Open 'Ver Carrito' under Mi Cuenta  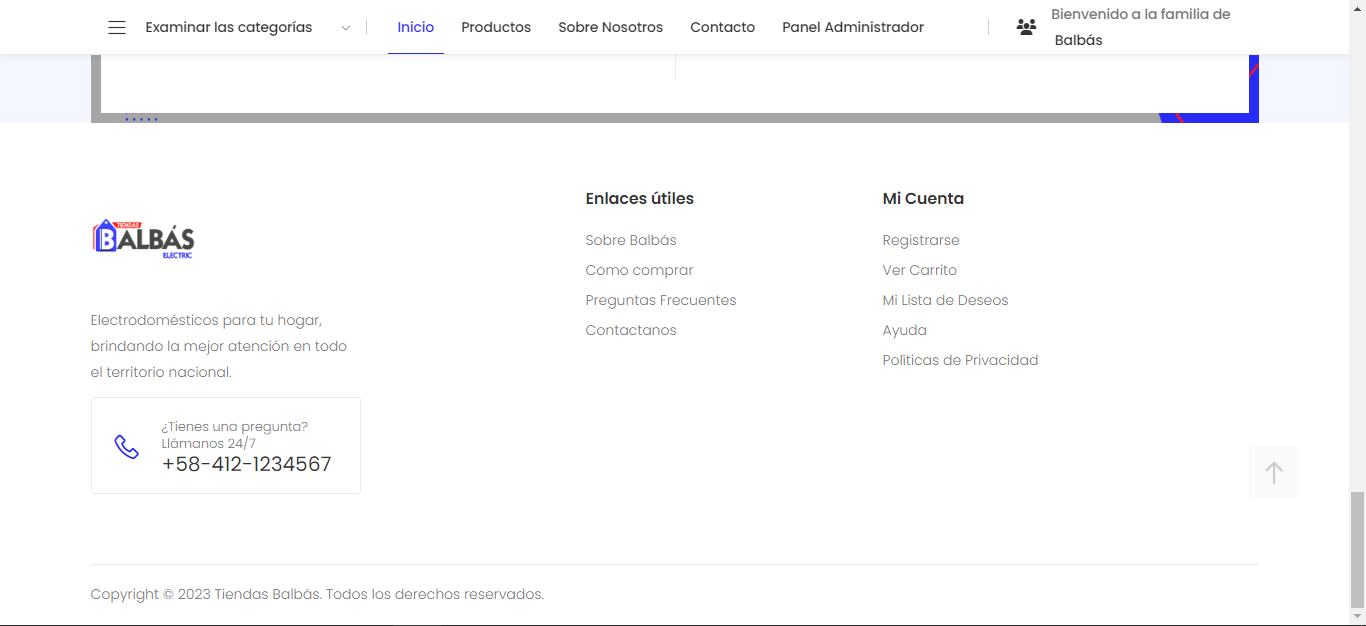[919, 270]
